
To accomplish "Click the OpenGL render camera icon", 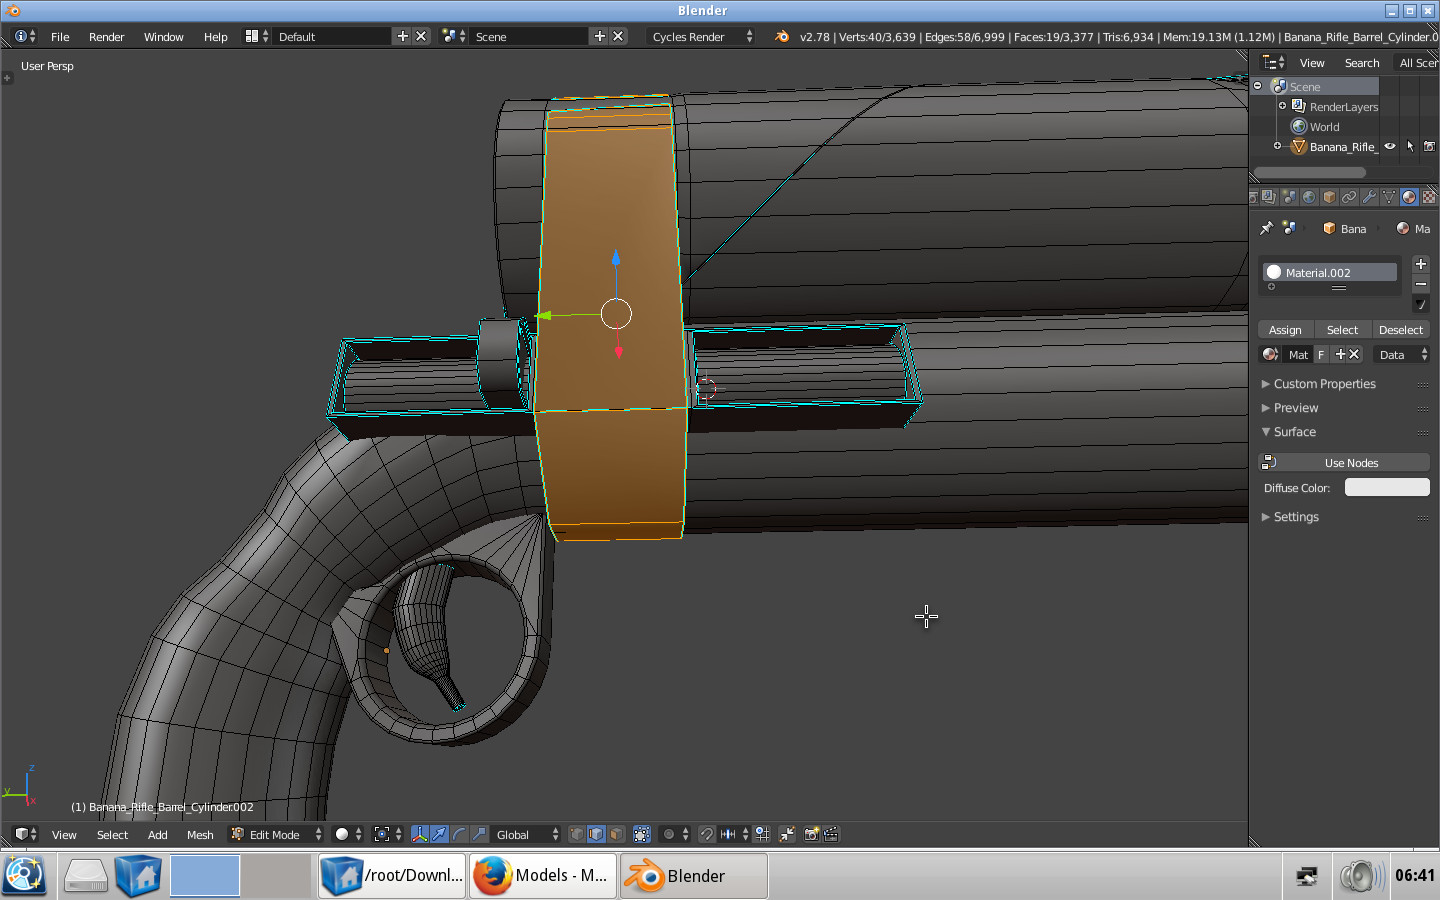I will coord(812,834).
